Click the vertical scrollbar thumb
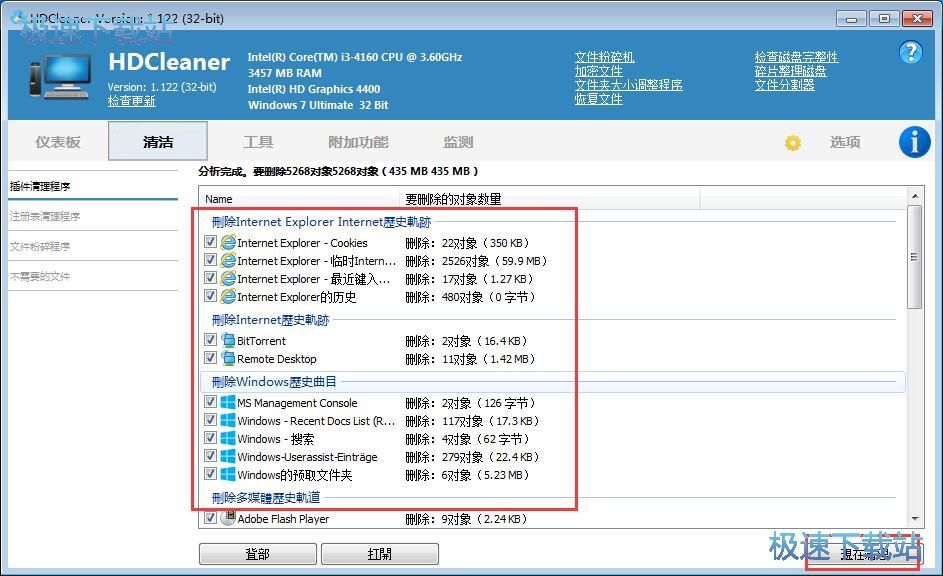 [x=915, y=257]
